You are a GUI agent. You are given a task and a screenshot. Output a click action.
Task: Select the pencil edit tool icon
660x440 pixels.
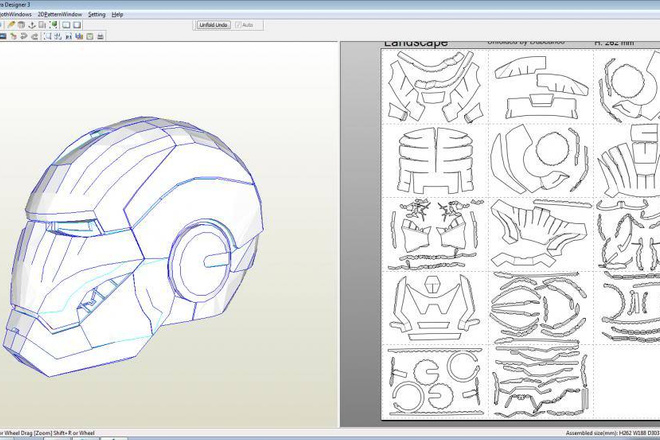pos(11,25)
